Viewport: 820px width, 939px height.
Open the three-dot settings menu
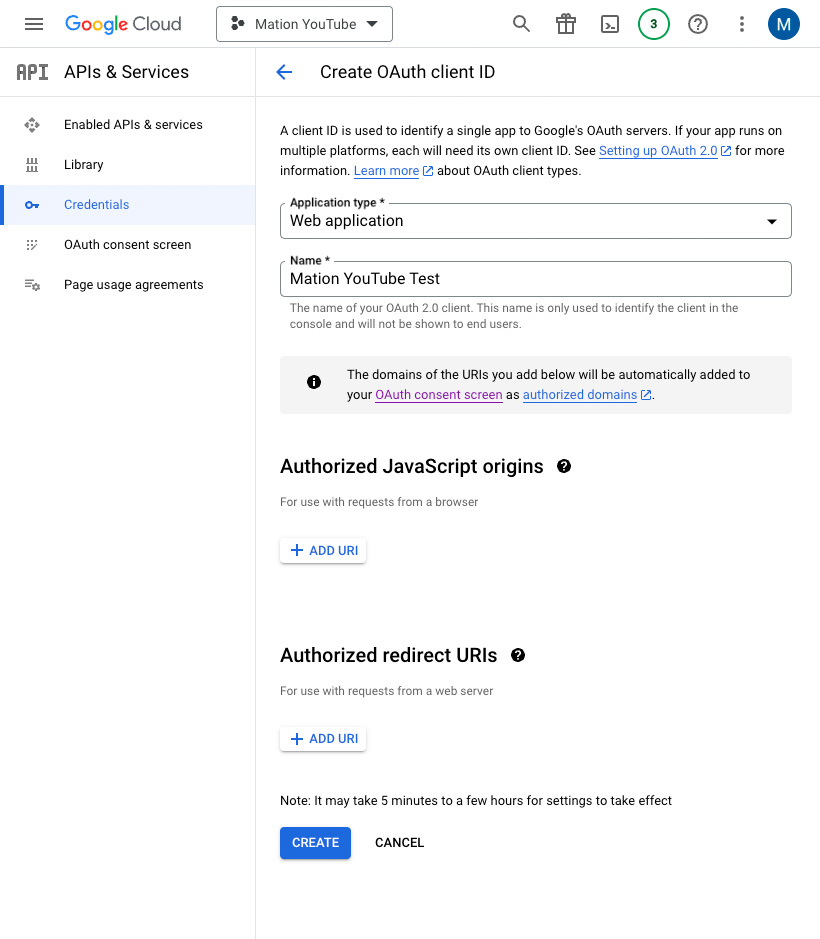pos(742,24)
